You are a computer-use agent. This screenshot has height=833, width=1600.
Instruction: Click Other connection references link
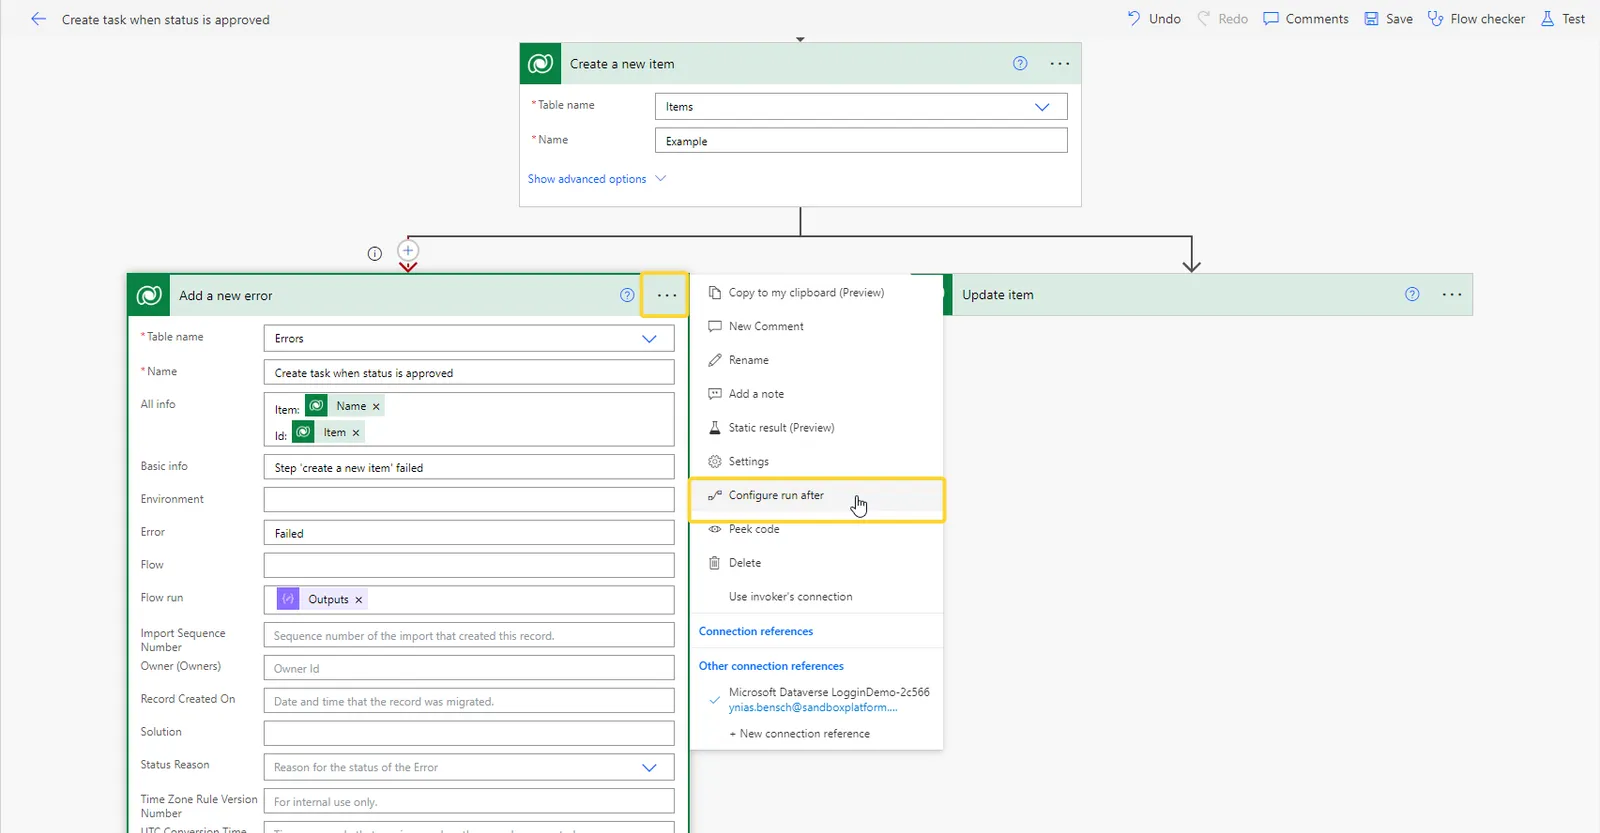tap(771, 666)
